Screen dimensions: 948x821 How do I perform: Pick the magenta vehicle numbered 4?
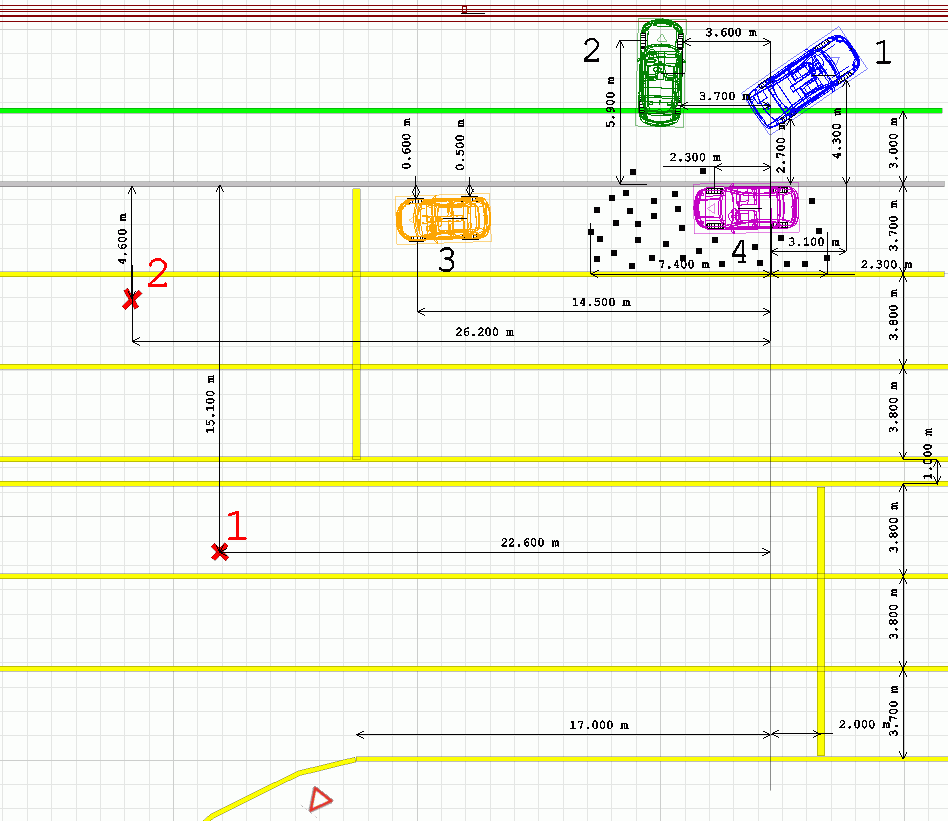point(746,207)
